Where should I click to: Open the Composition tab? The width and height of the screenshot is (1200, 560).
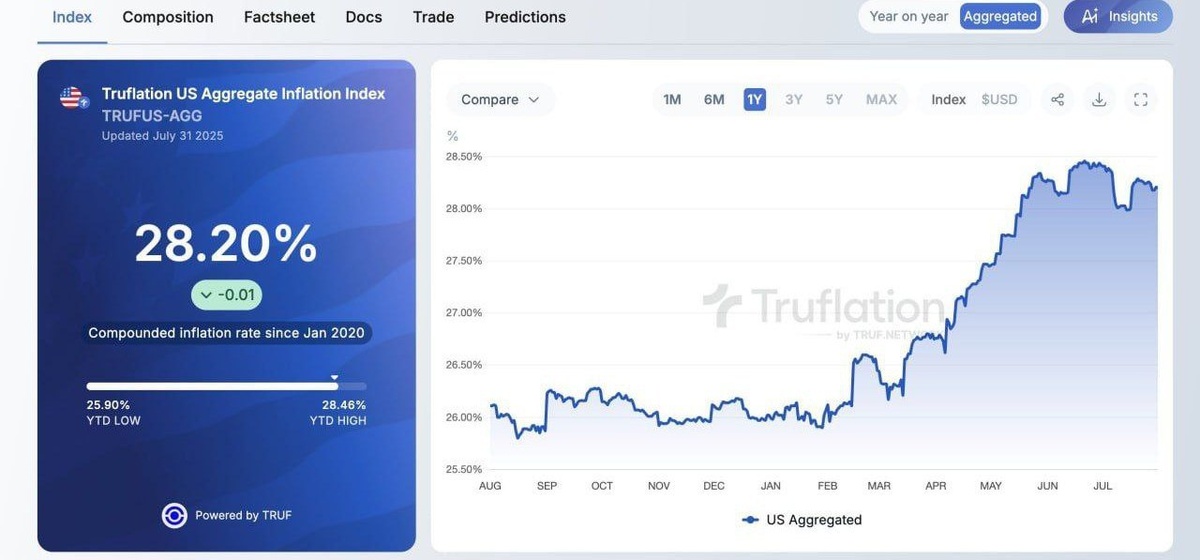(168, 17)
